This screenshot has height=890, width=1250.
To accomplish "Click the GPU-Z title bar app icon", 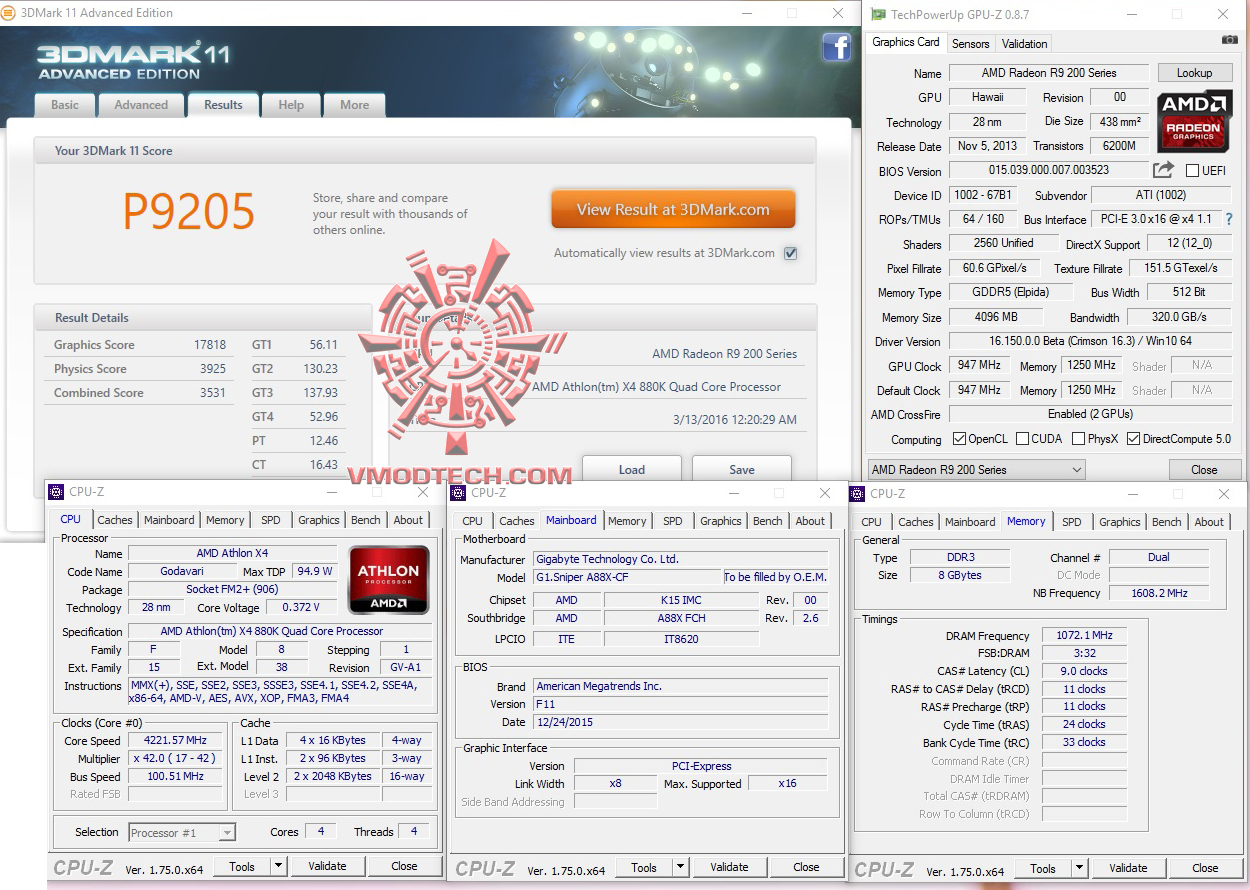I will click(878, 14).
